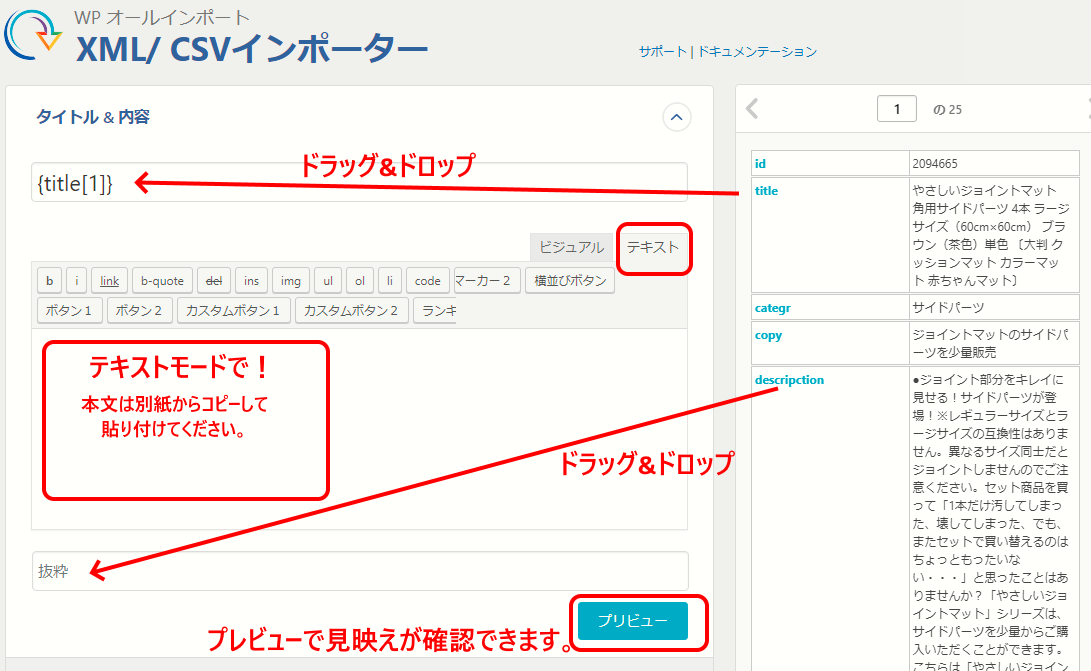Click the ins toolbar button
This screenshot has width=1091, height=671.
pyautogui.click(x=252, y=281)
